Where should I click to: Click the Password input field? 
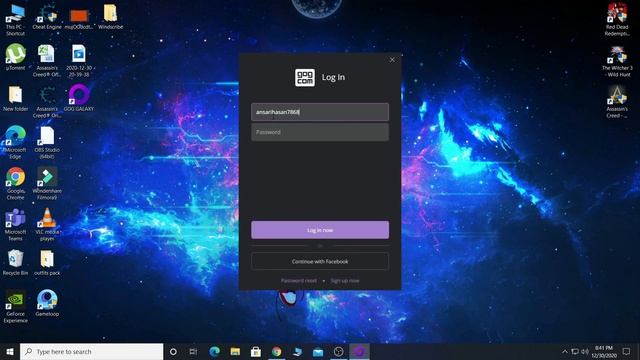click(320, 132)
